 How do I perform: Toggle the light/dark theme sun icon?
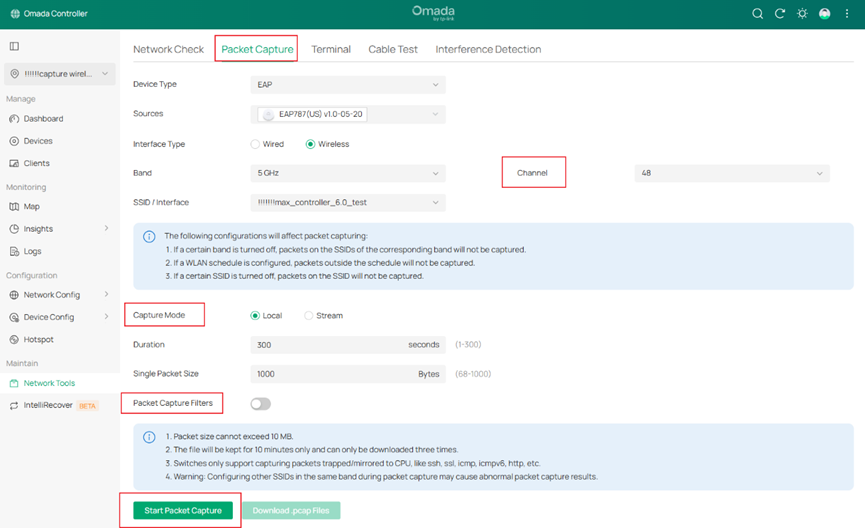click(802, 14)
